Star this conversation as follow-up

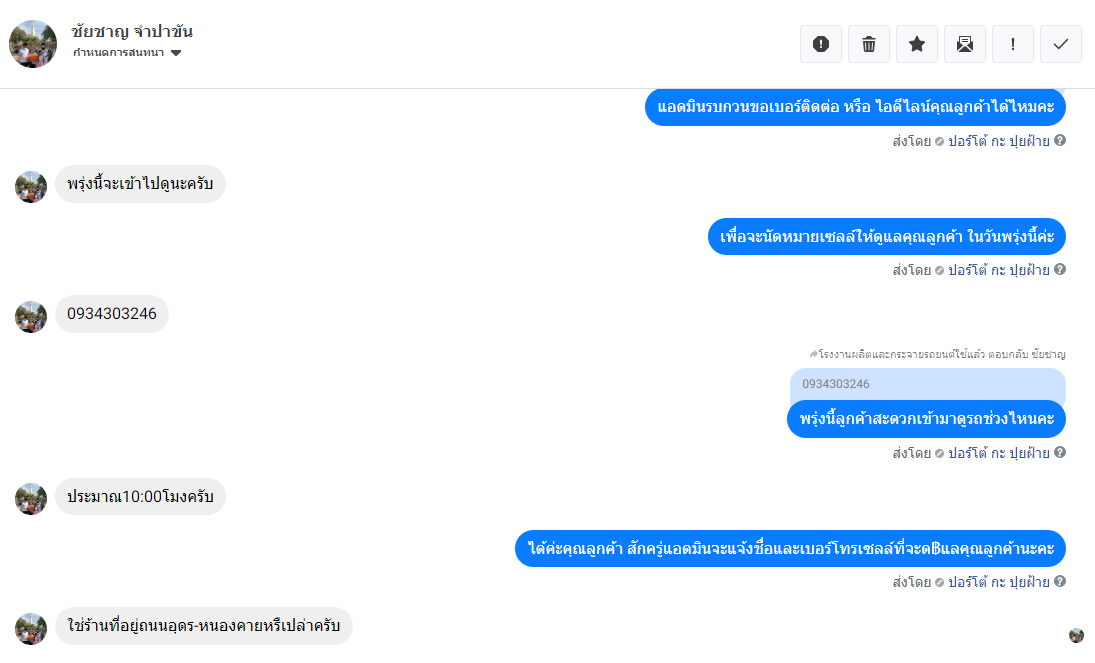917,44
